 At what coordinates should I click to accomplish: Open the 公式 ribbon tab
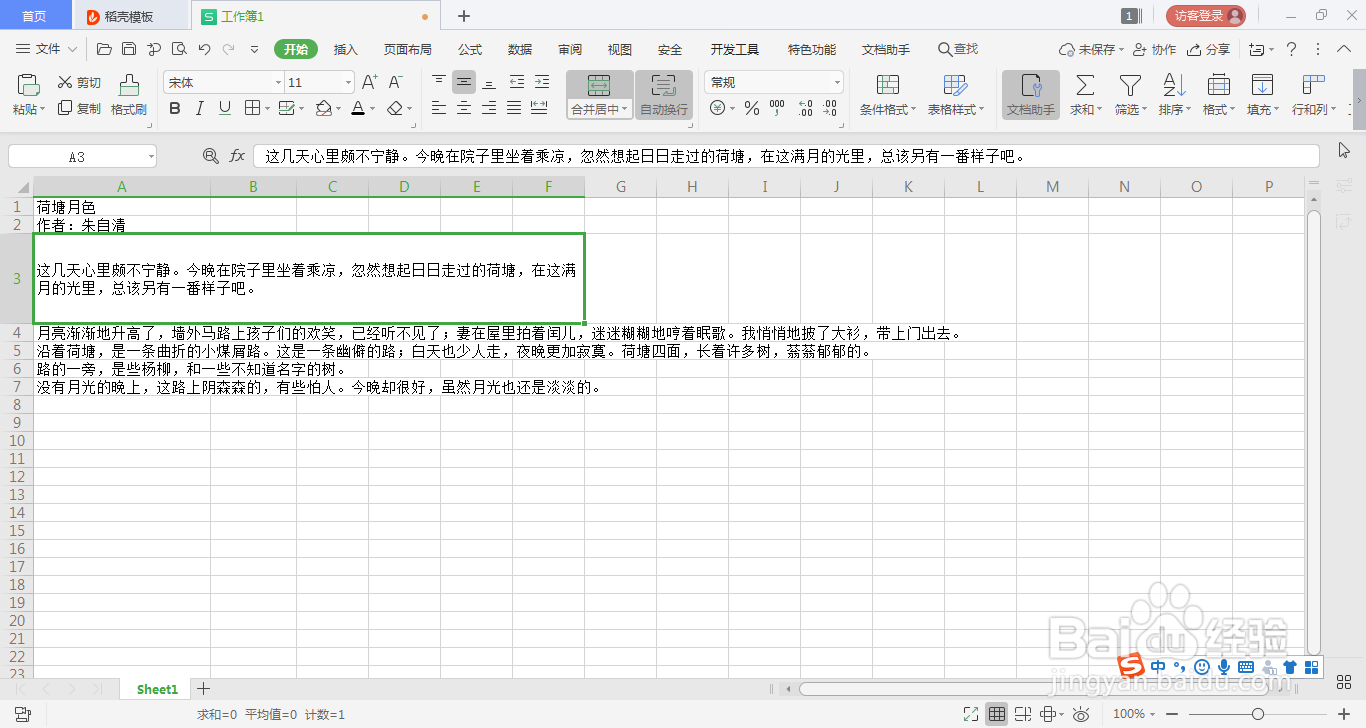pos(470,49)
